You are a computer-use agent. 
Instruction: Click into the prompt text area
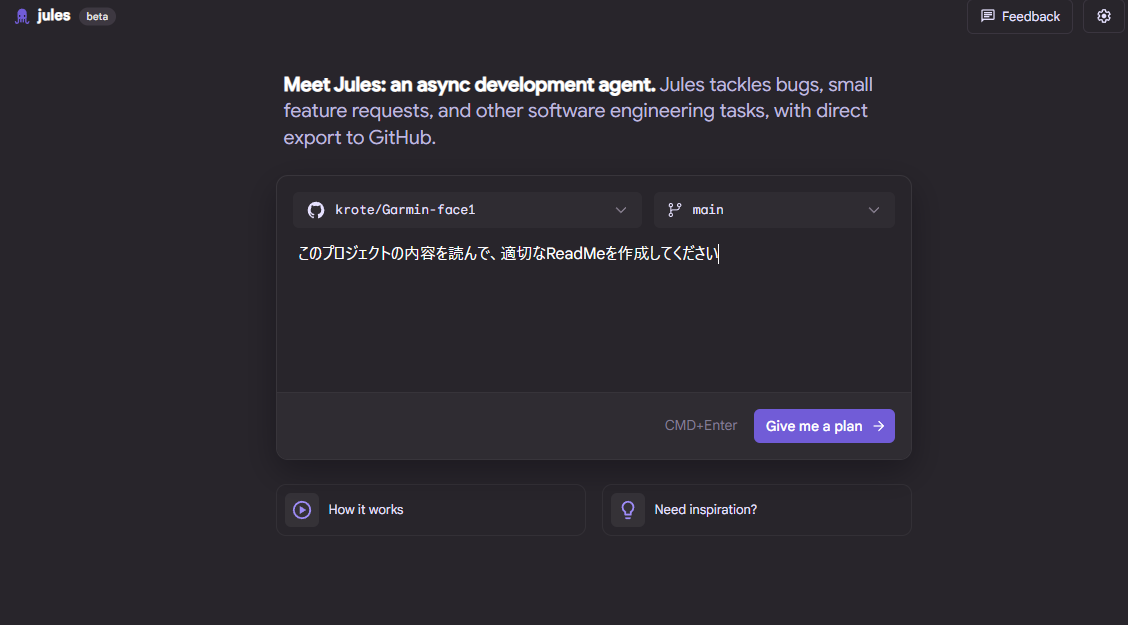tap(593, 313)
